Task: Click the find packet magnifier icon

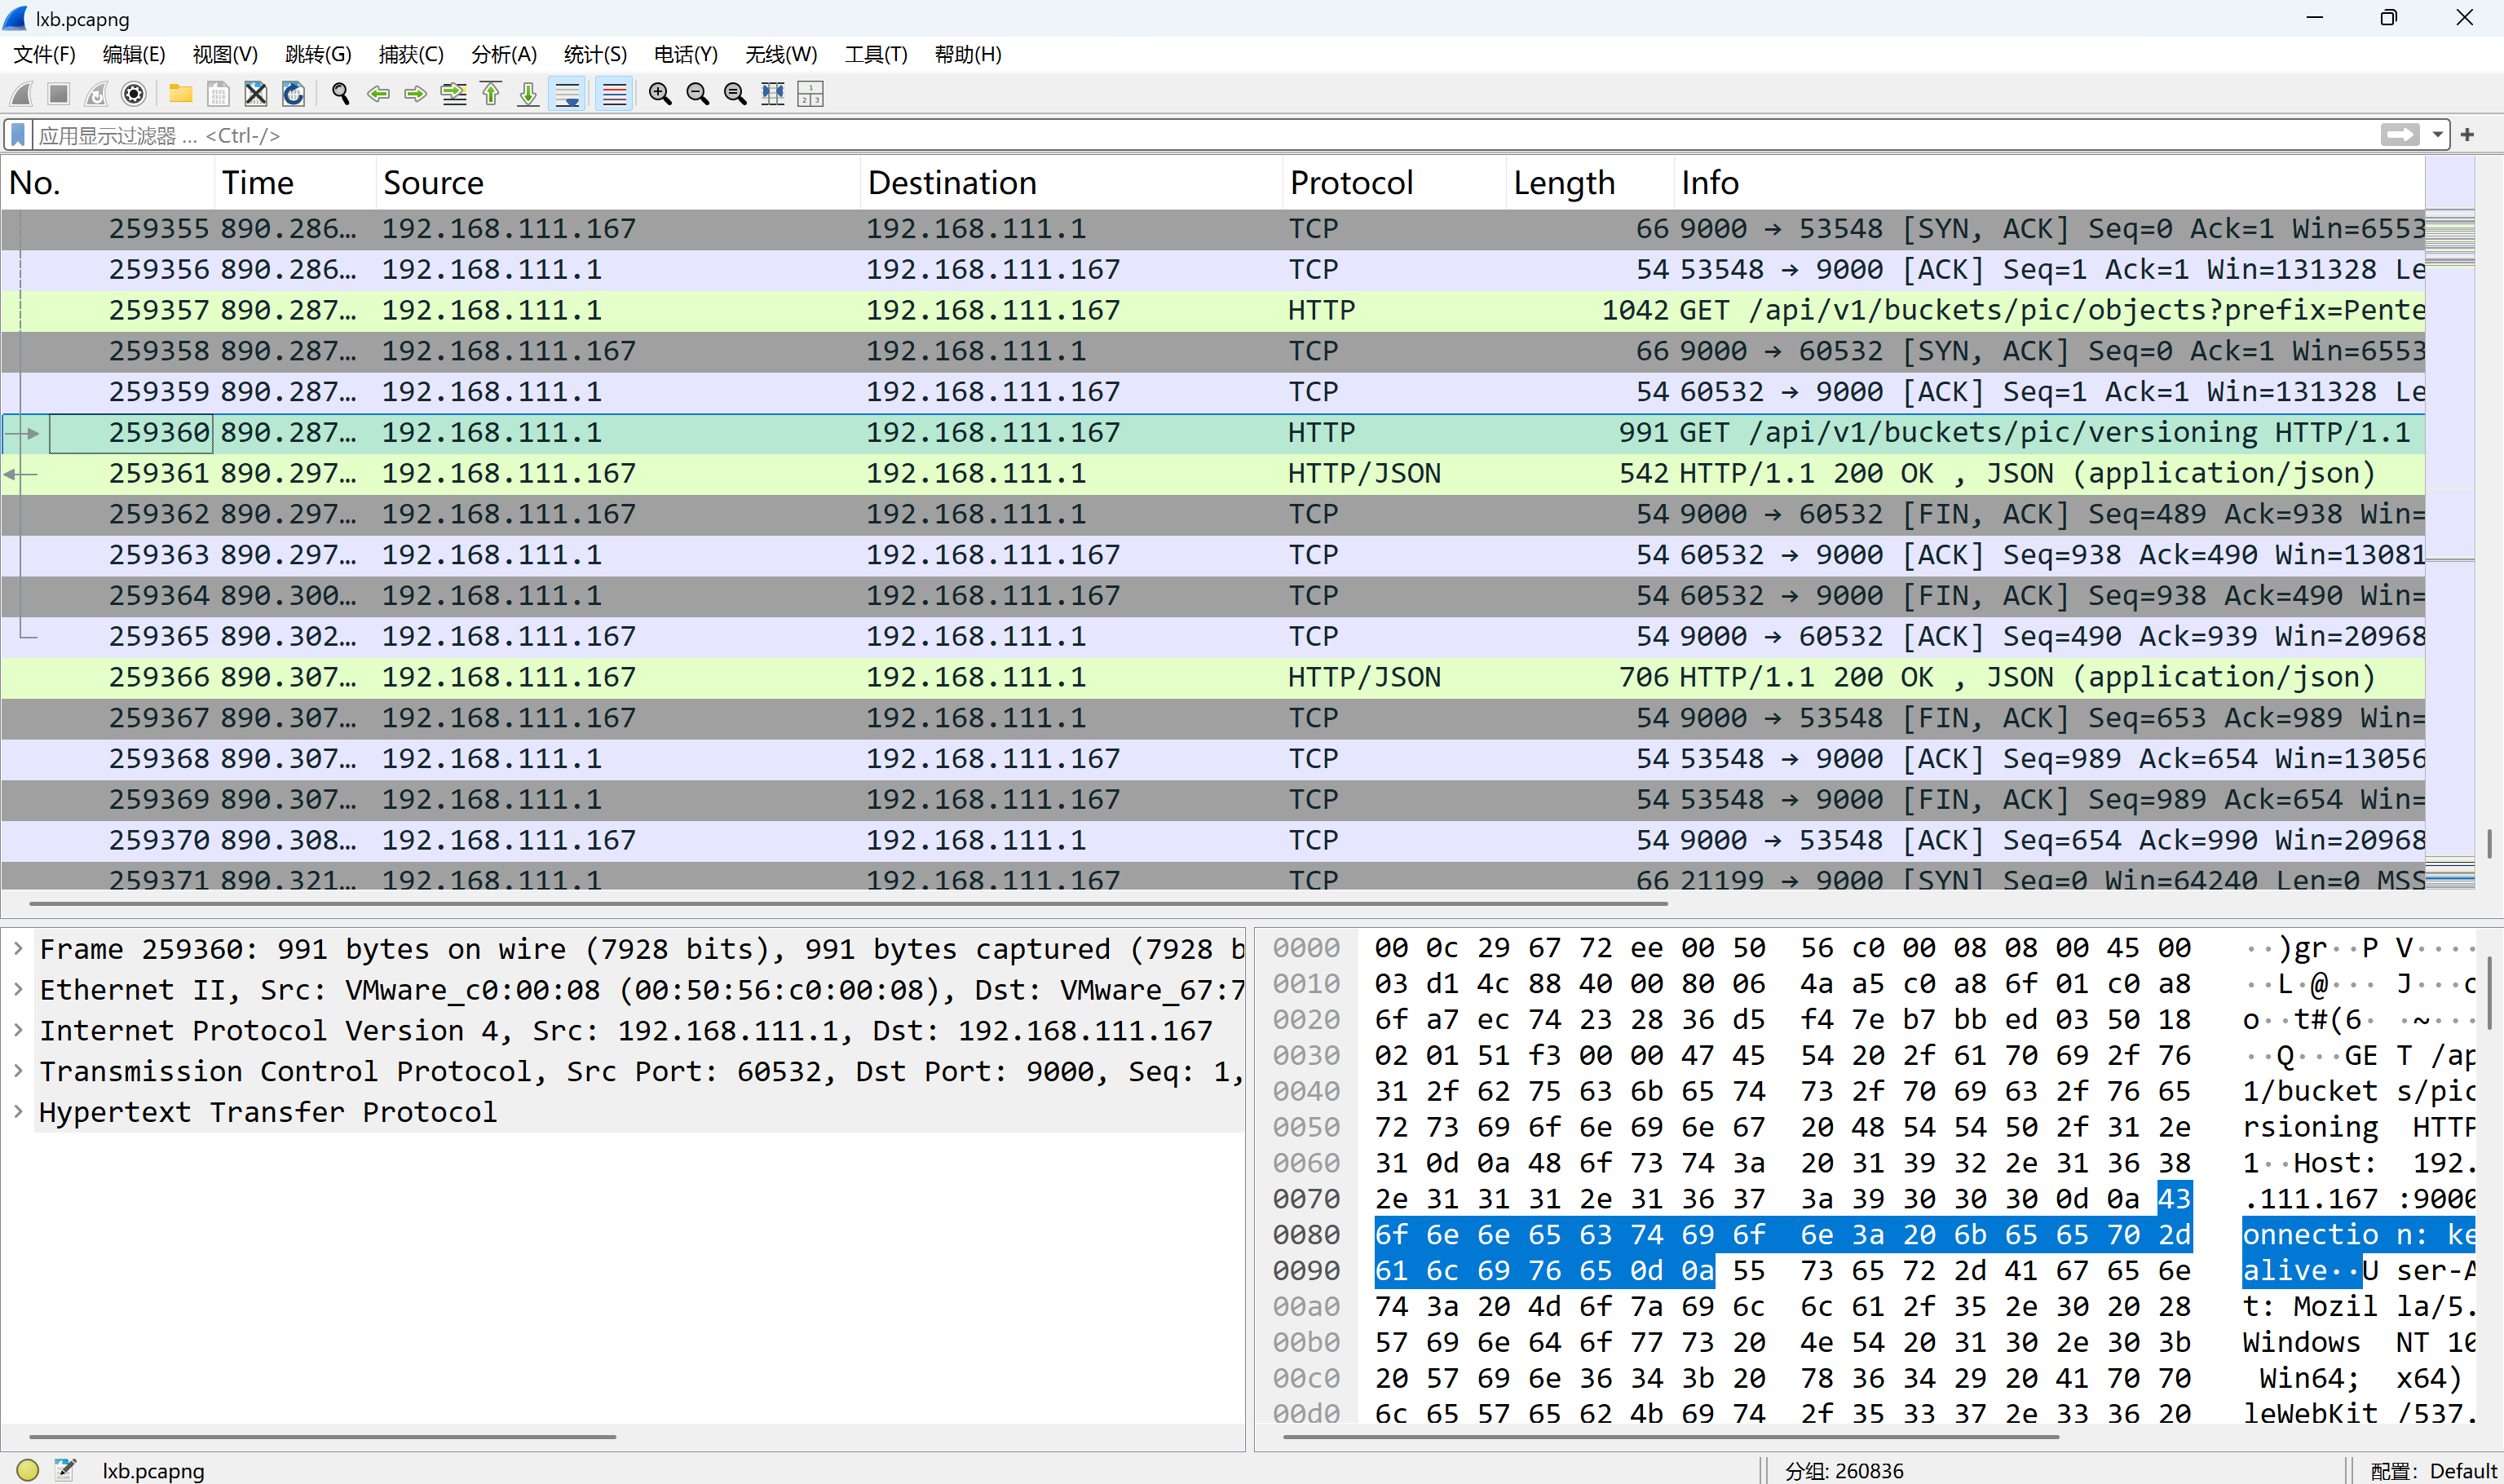Action: coord(340,94)
